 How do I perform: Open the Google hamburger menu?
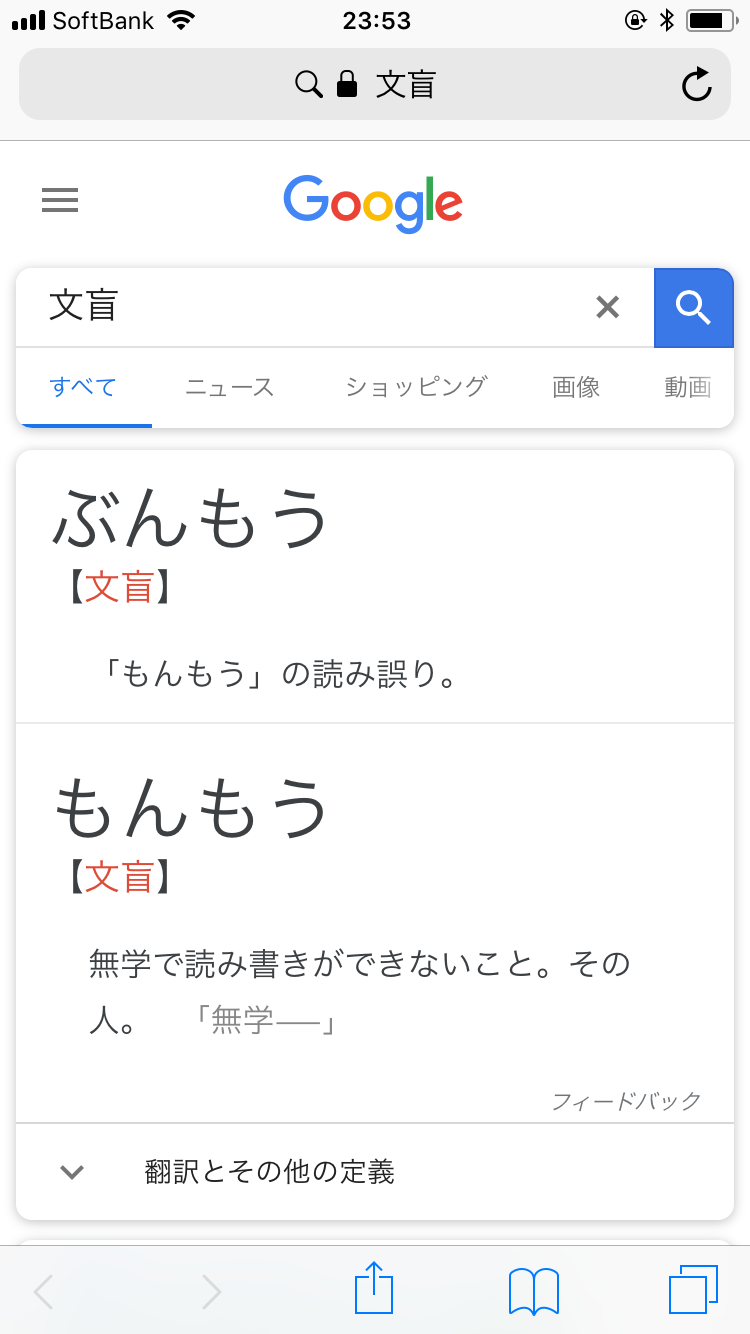click(x=60, y=201)
